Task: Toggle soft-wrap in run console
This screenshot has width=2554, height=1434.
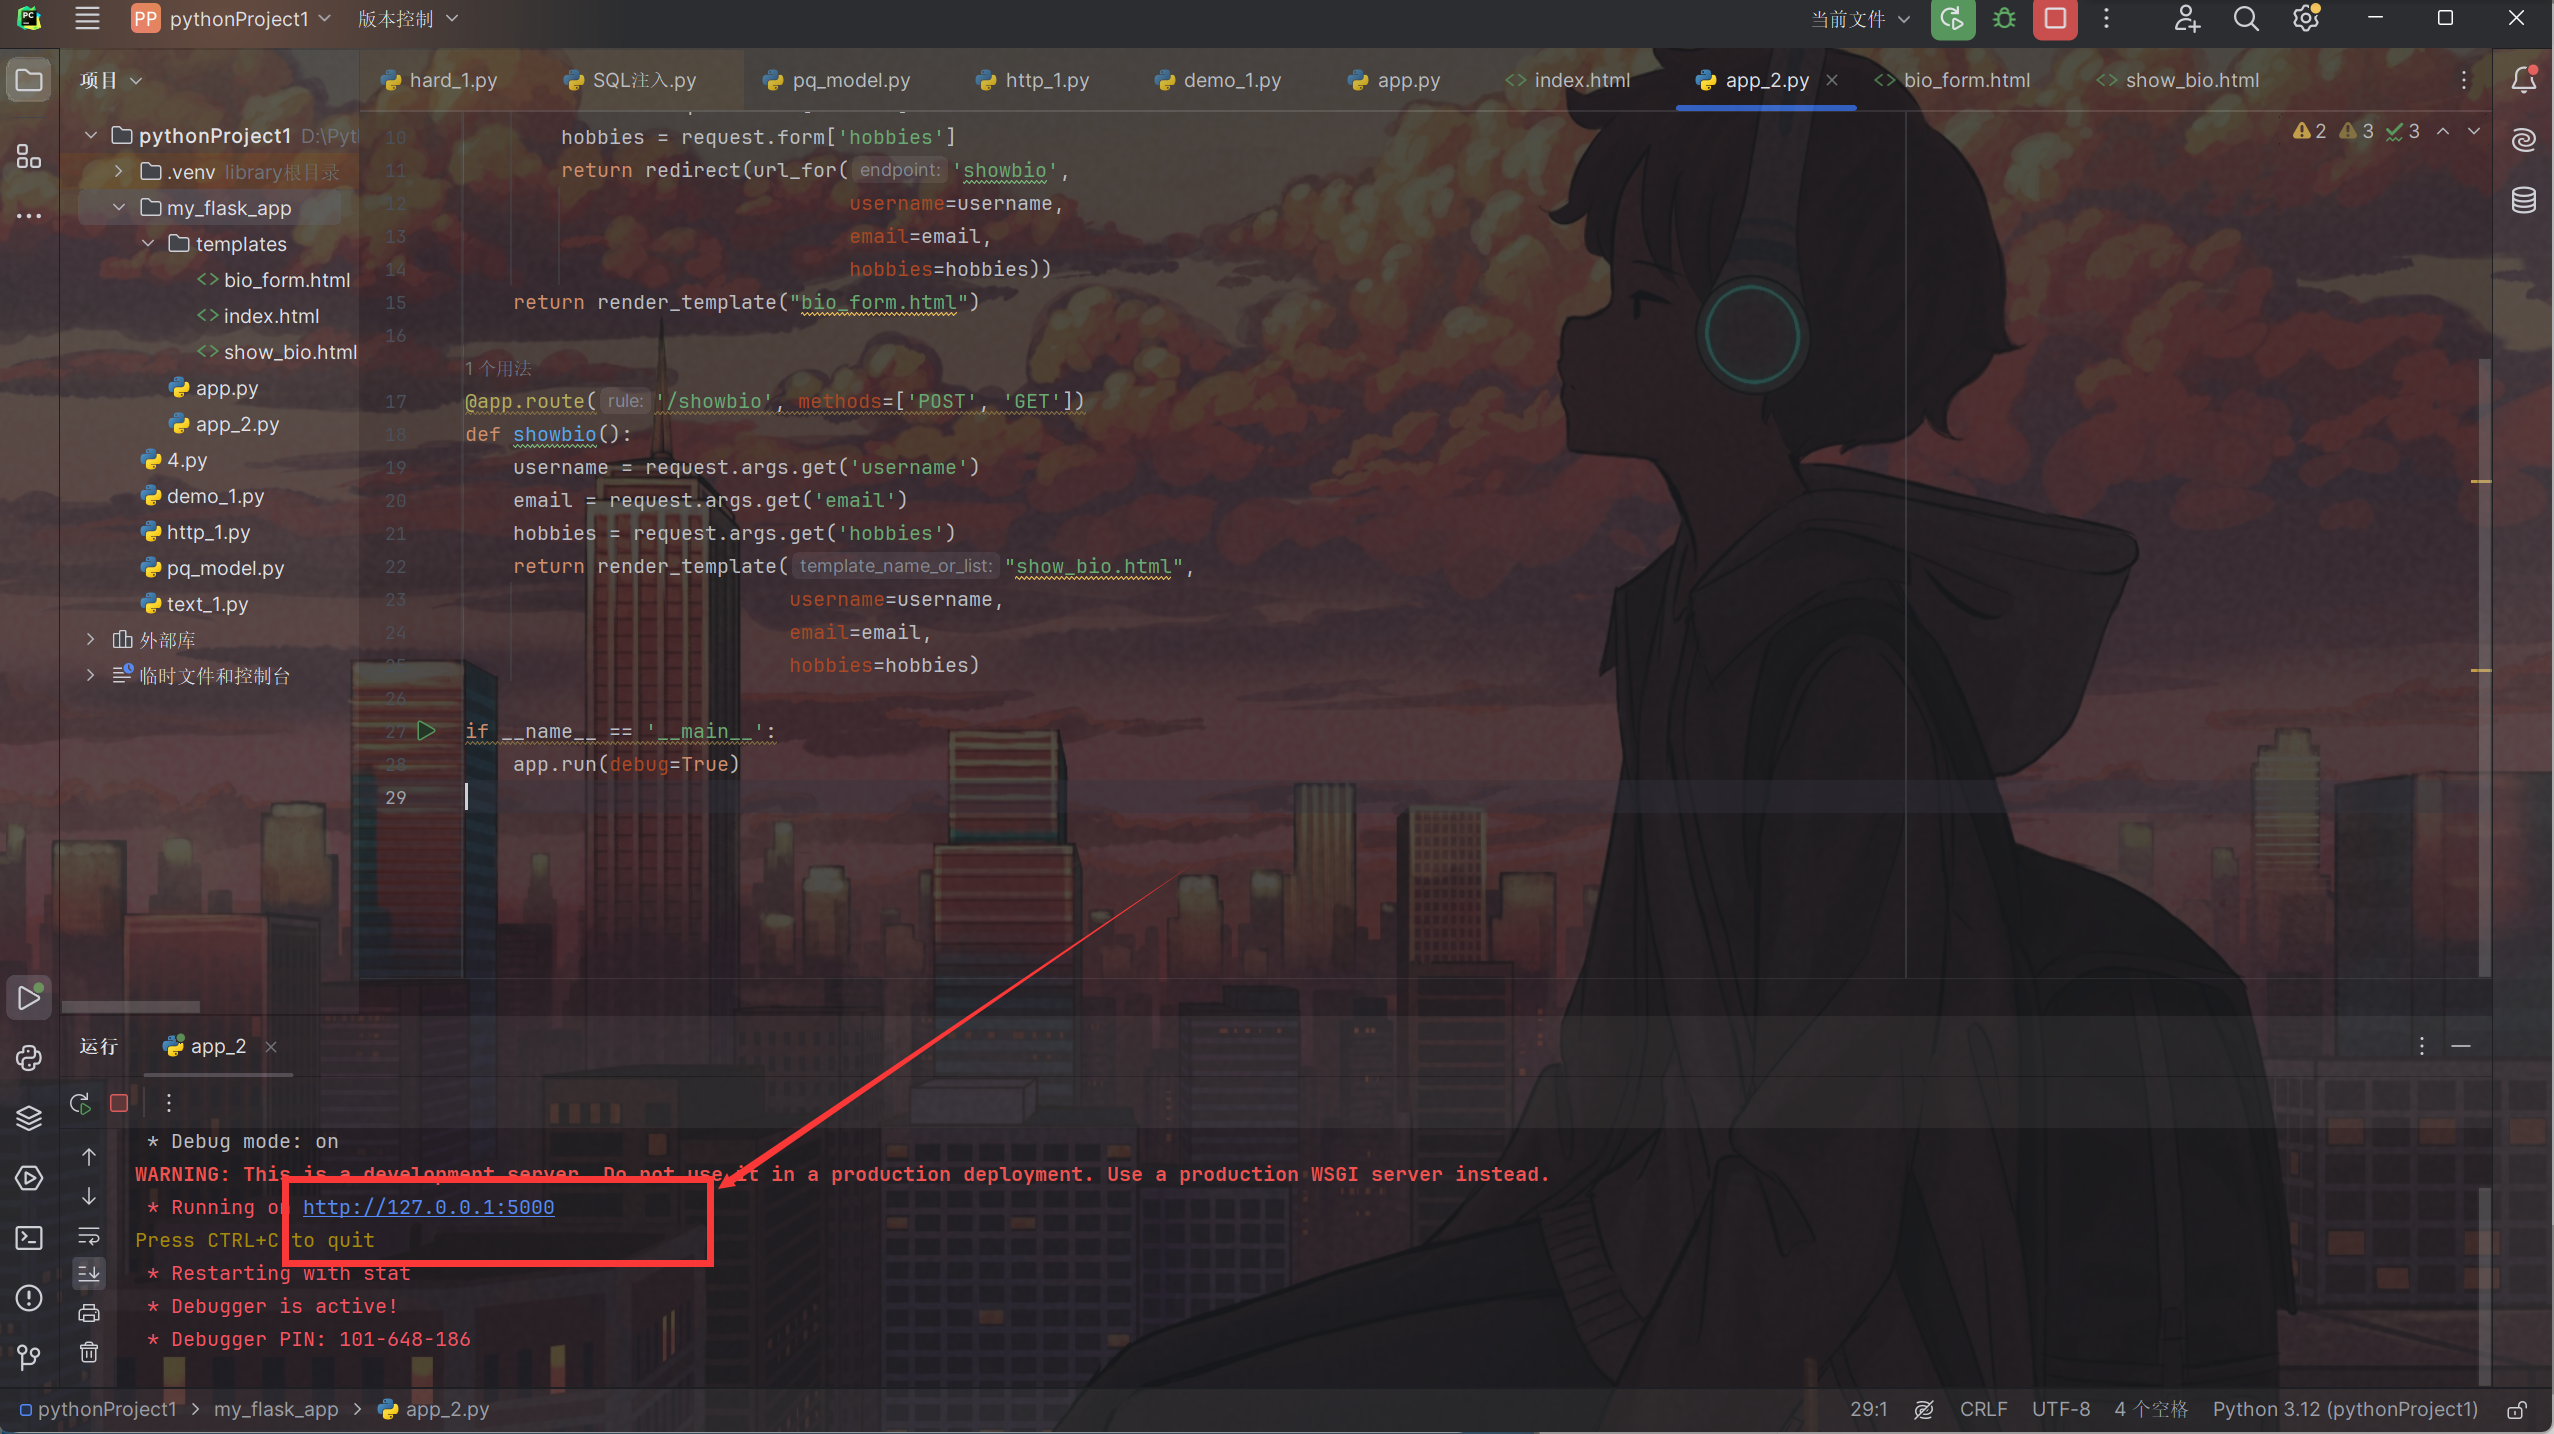Action: coord(89,1236)
